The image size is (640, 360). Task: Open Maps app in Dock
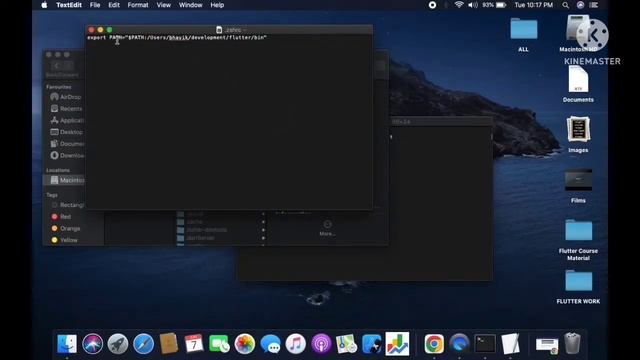347,344
